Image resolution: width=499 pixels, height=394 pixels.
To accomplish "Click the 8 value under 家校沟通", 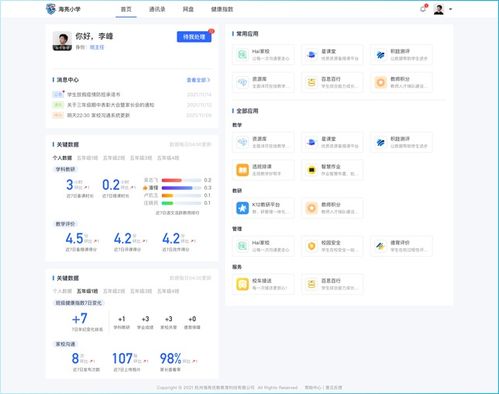I will tap(75, 359).
